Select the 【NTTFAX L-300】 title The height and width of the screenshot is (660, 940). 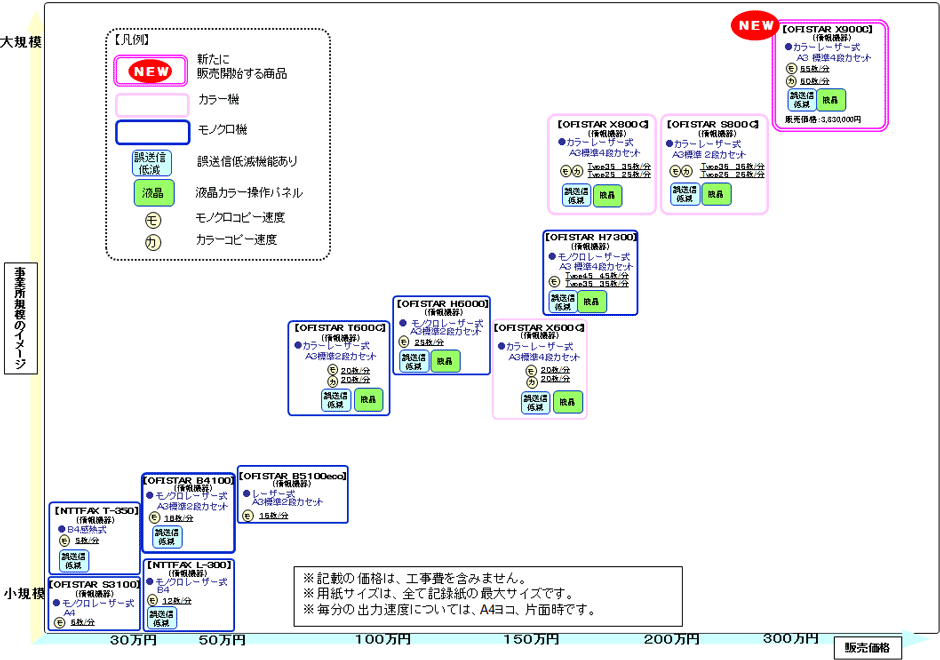[189, 565]
